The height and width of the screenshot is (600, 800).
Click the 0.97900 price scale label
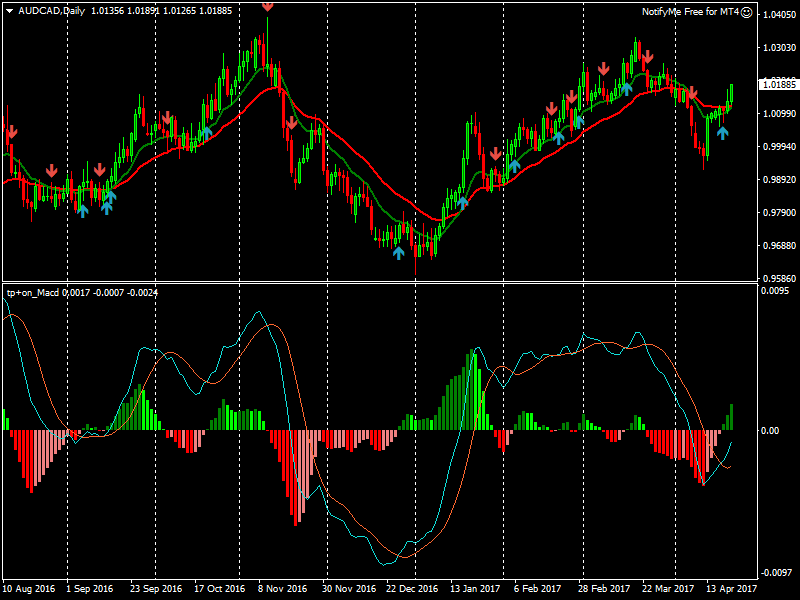coord(779,213)
